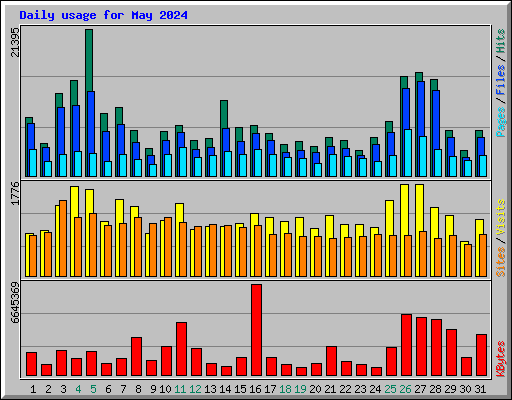Screen dimensions: 512x400
Task: Select green weekend day label 26
Action: pos(405,389)
